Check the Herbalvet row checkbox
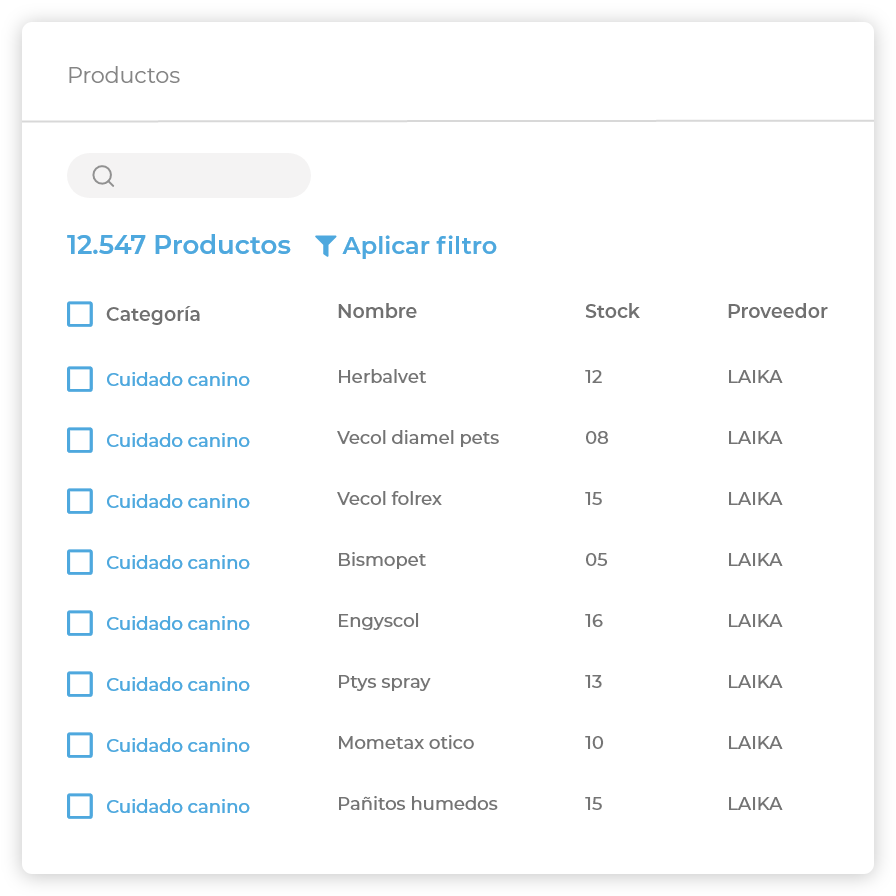This screenshot has height=896, width=896. pos(80,379)
